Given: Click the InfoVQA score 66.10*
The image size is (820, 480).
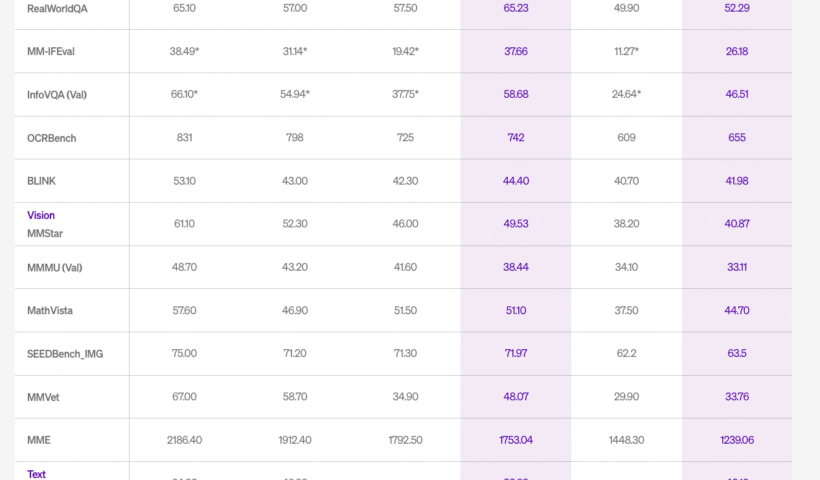Looking at the screenshot, I should pyautogui.click(x=184, y=94).
